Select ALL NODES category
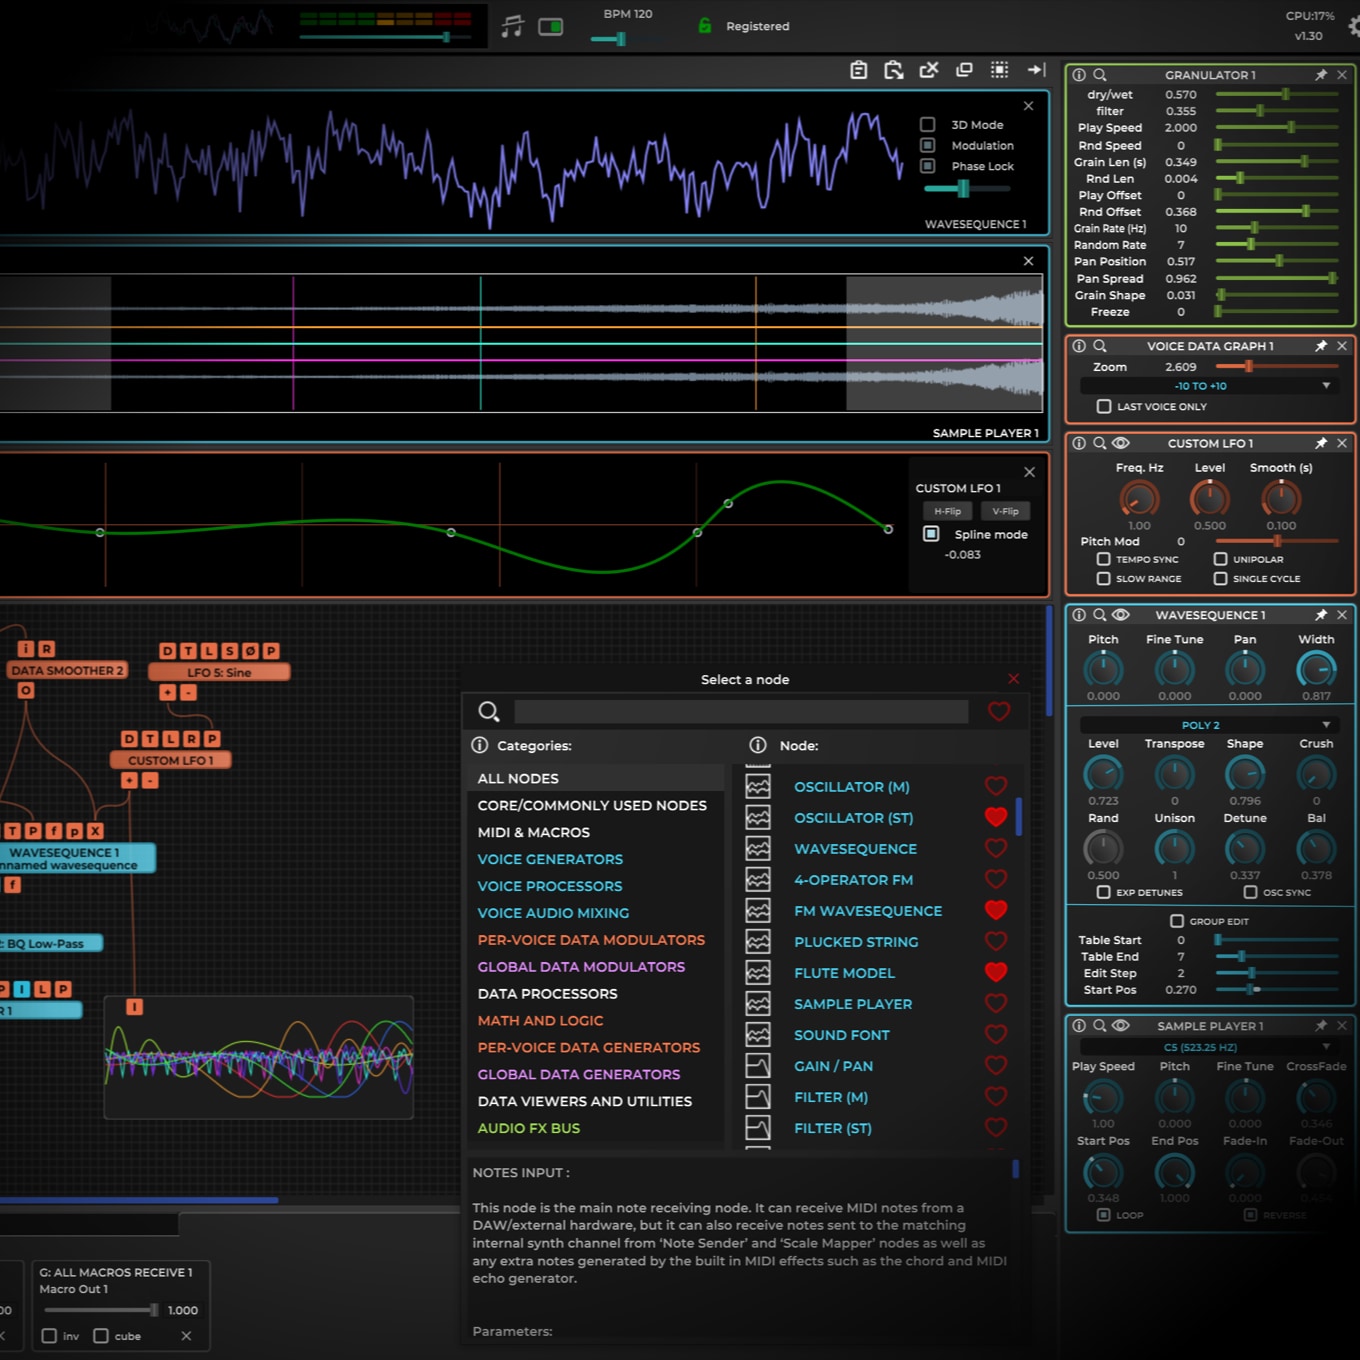 click(595, 778)
